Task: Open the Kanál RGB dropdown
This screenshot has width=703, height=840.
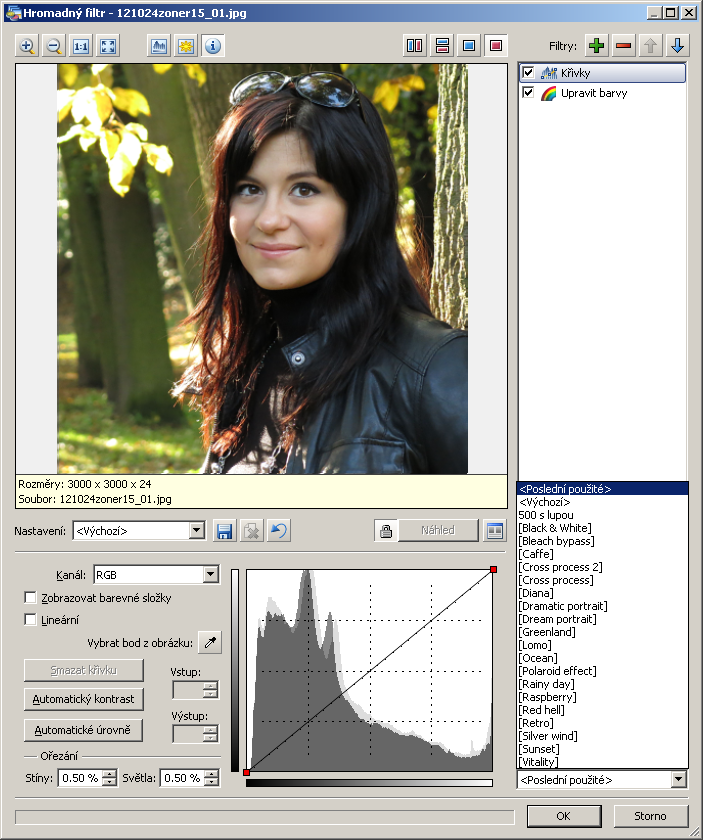Action: tap(209, 575)
